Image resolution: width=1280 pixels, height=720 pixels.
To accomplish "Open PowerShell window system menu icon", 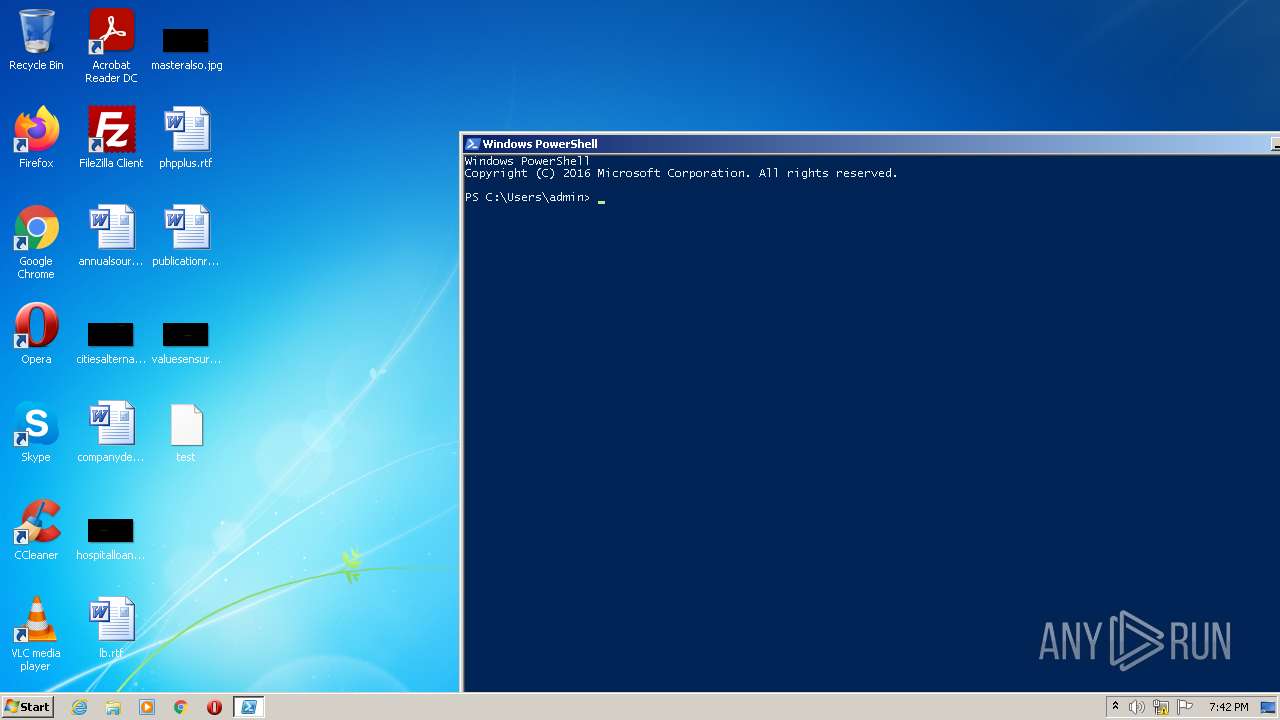I will click(x=472, y=144).
